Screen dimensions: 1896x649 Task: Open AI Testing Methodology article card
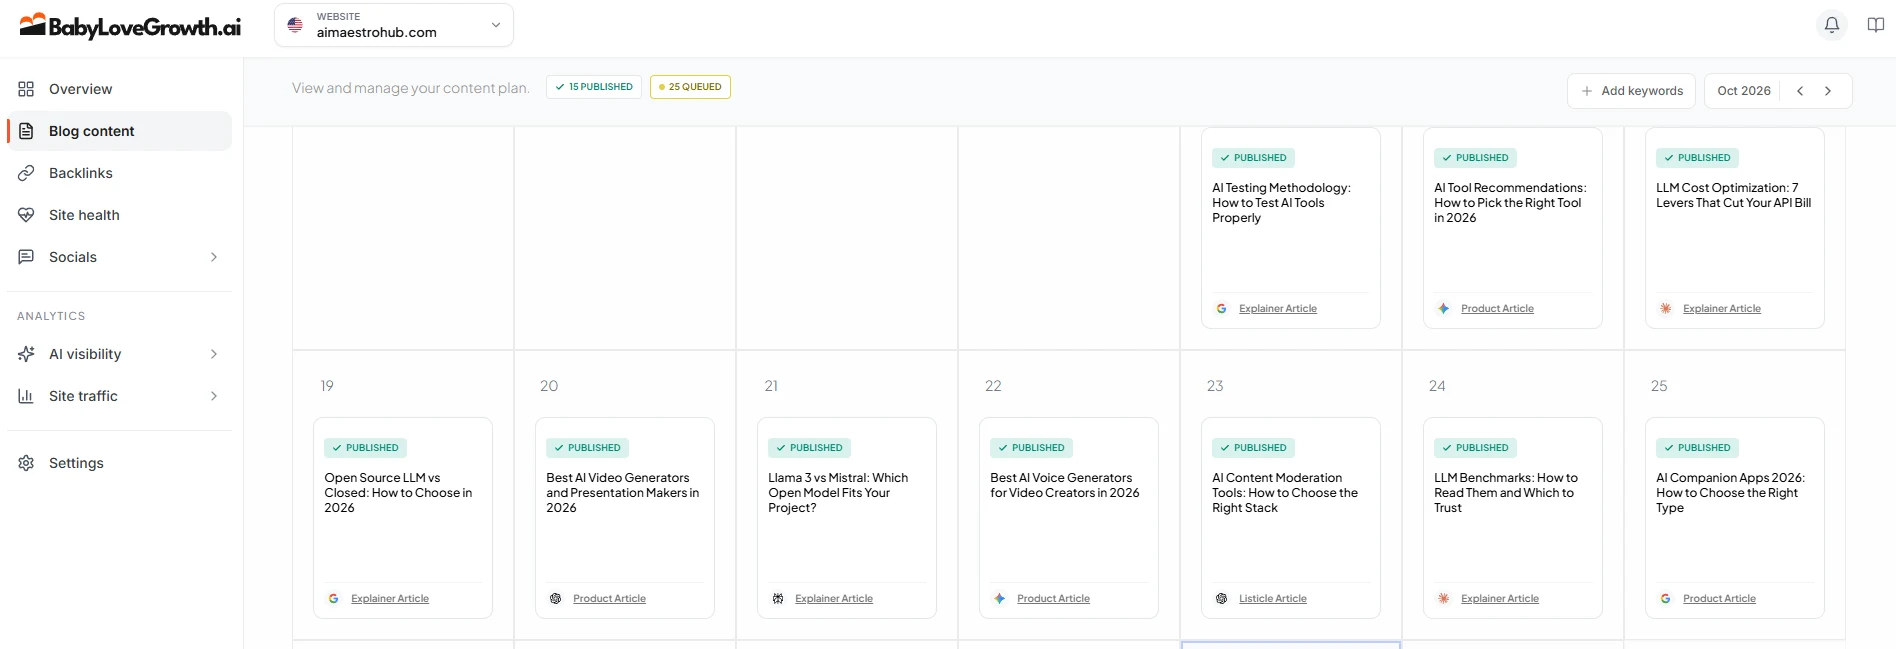[x=1290, y=228]
